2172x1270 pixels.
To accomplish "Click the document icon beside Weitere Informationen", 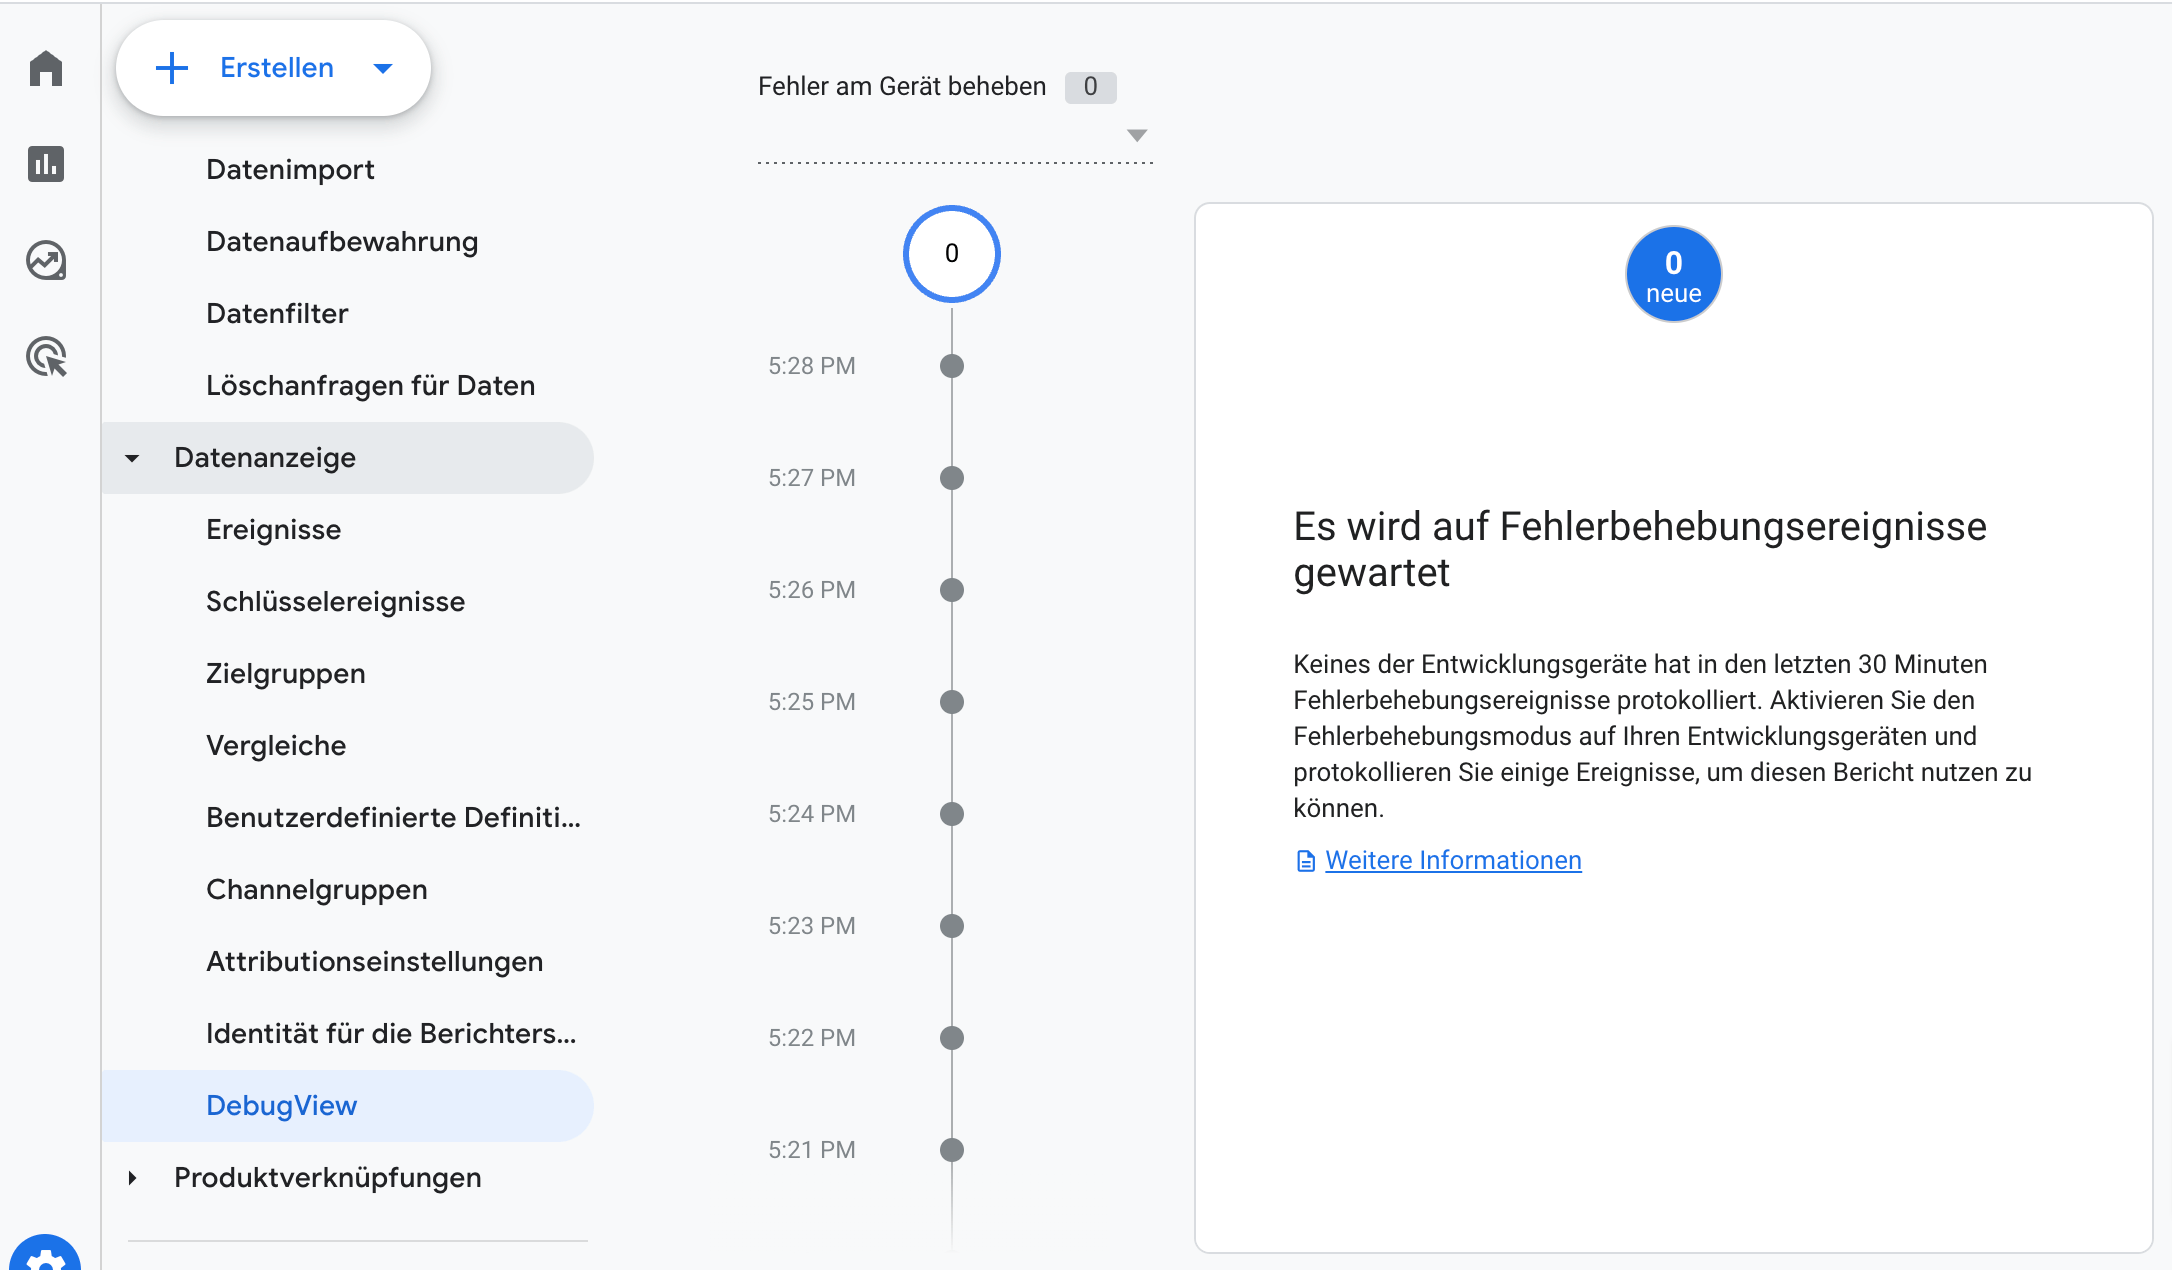I will 1305,861.
